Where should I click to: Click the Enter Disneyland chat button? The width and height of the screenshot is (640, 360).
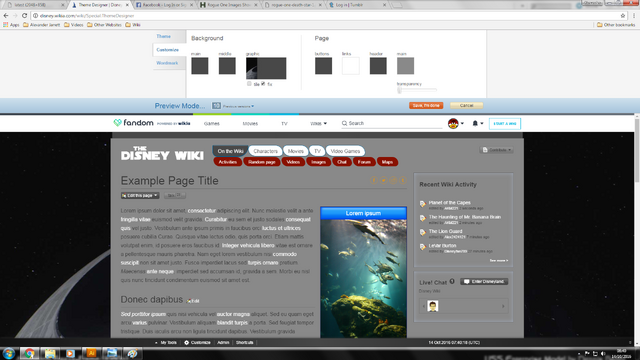[484, 281]
